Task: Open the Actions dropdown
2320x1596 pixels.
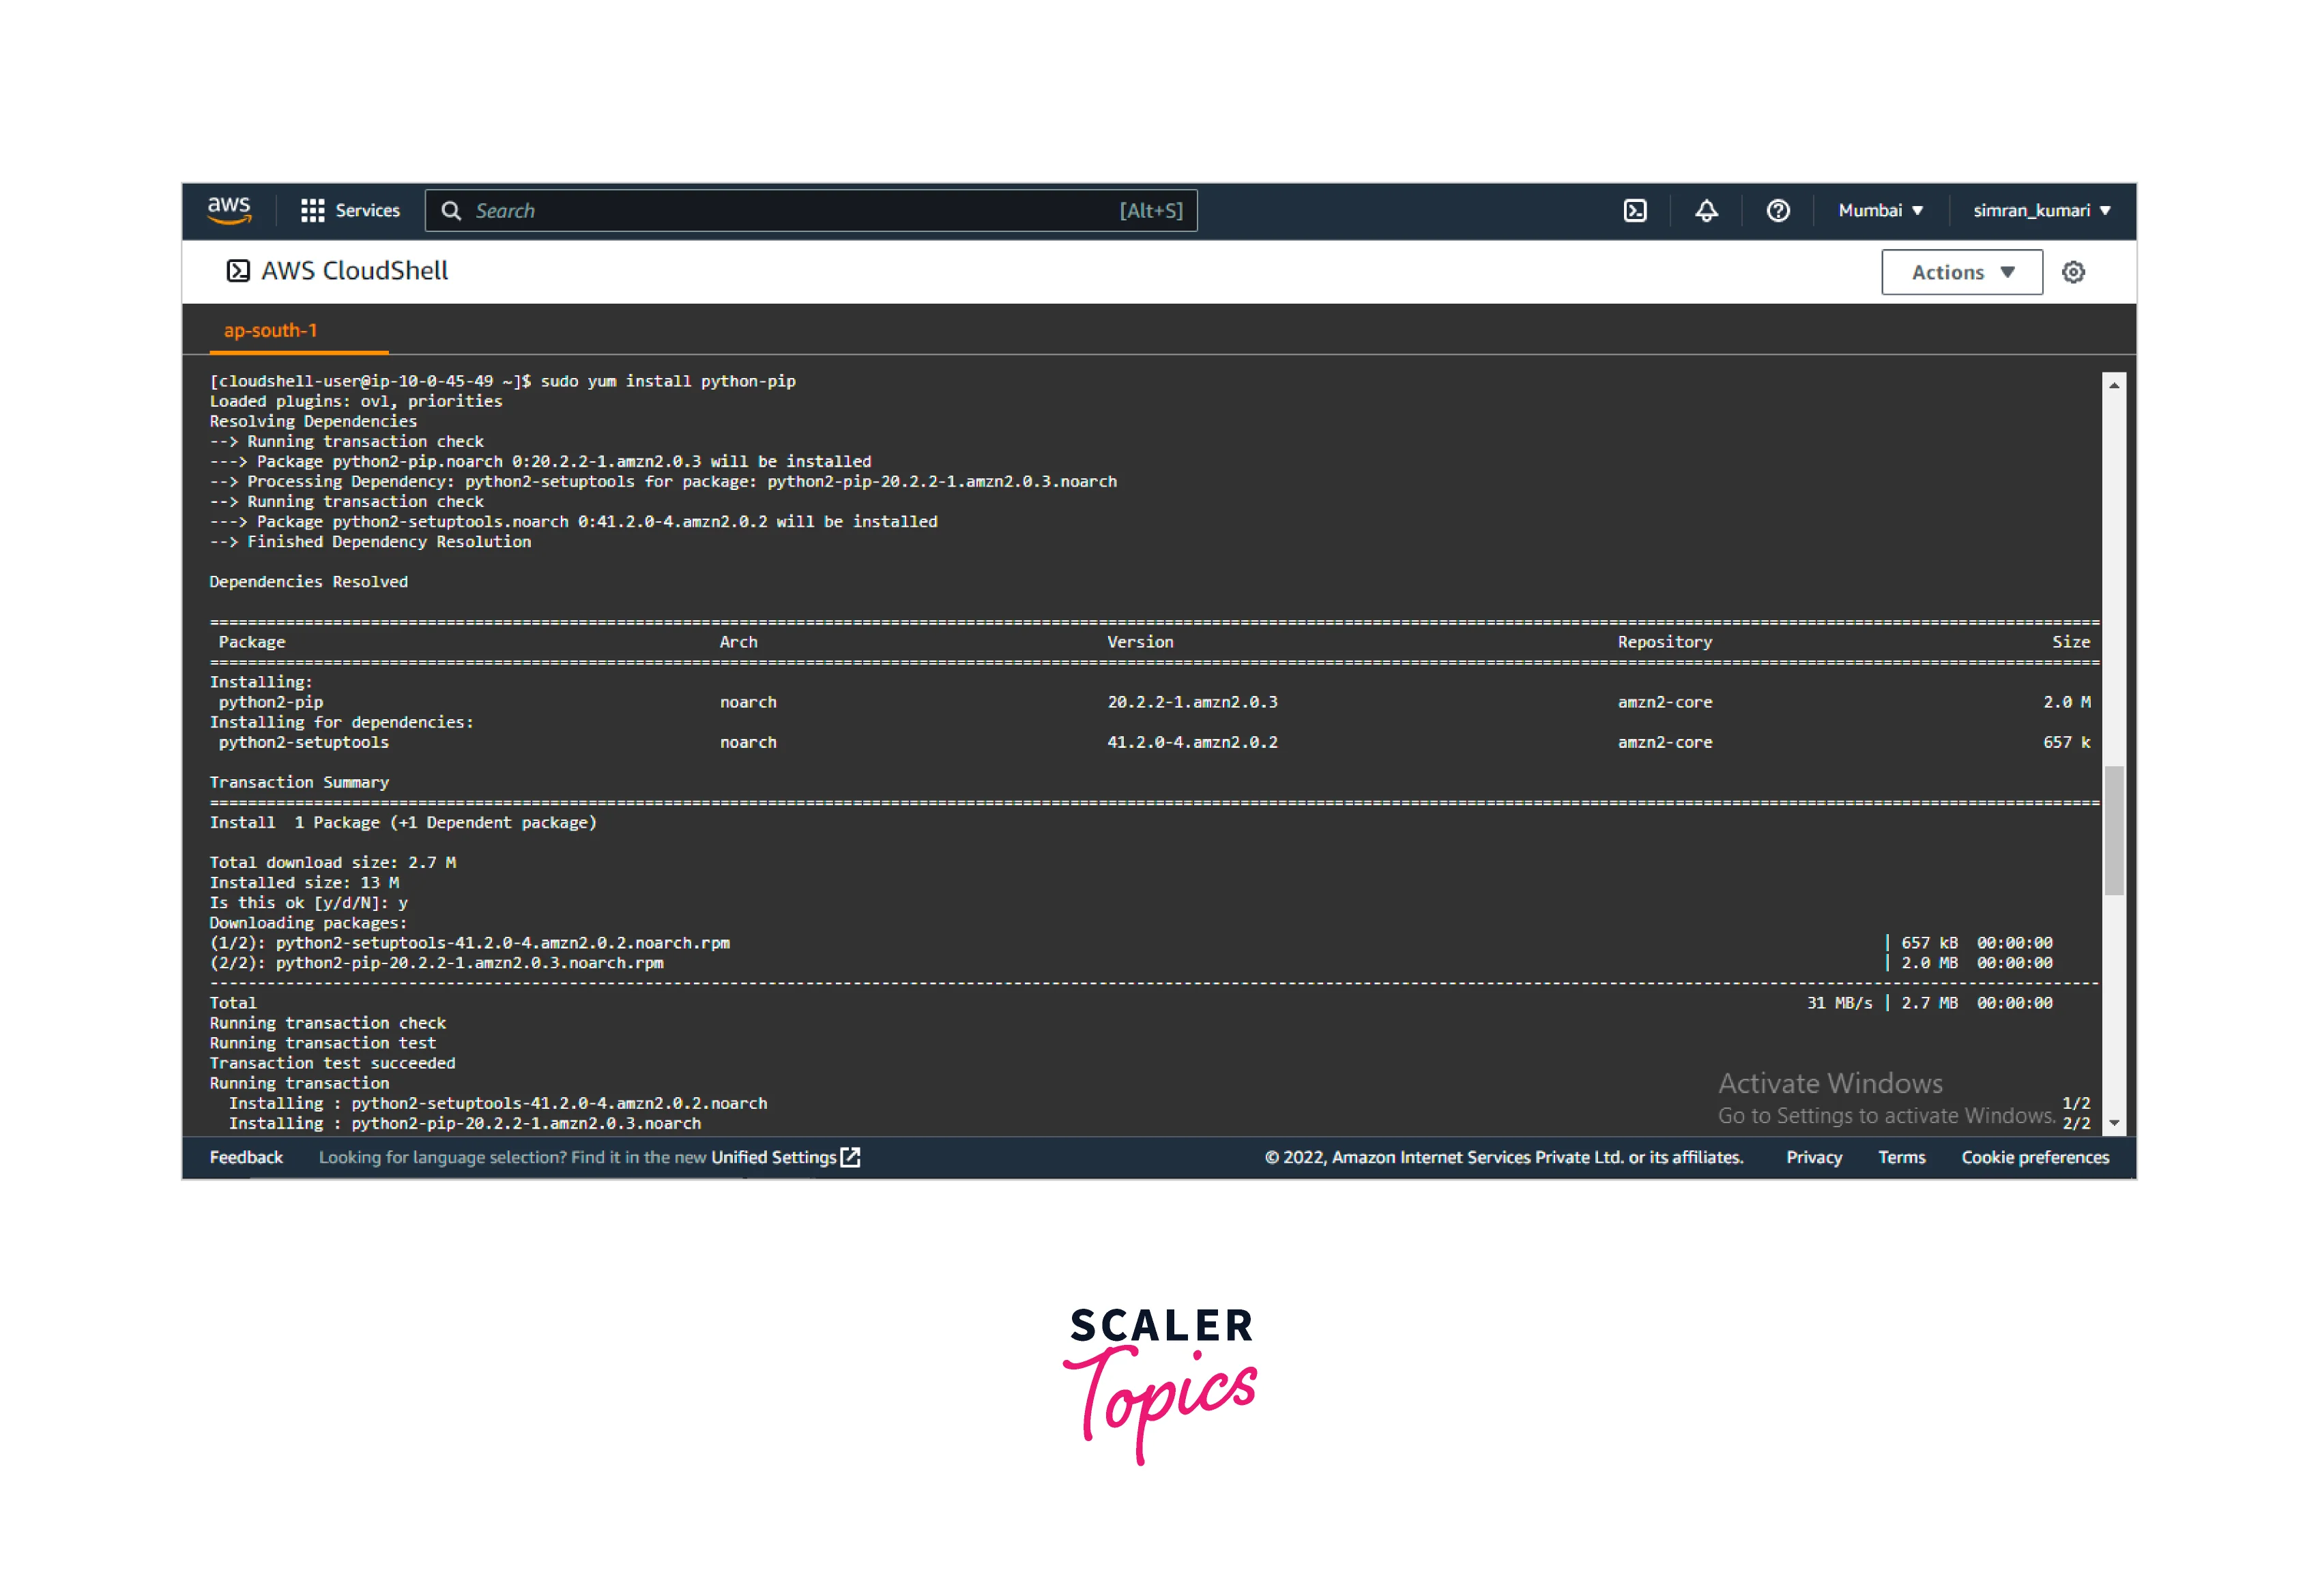Action: point(1961,271)
